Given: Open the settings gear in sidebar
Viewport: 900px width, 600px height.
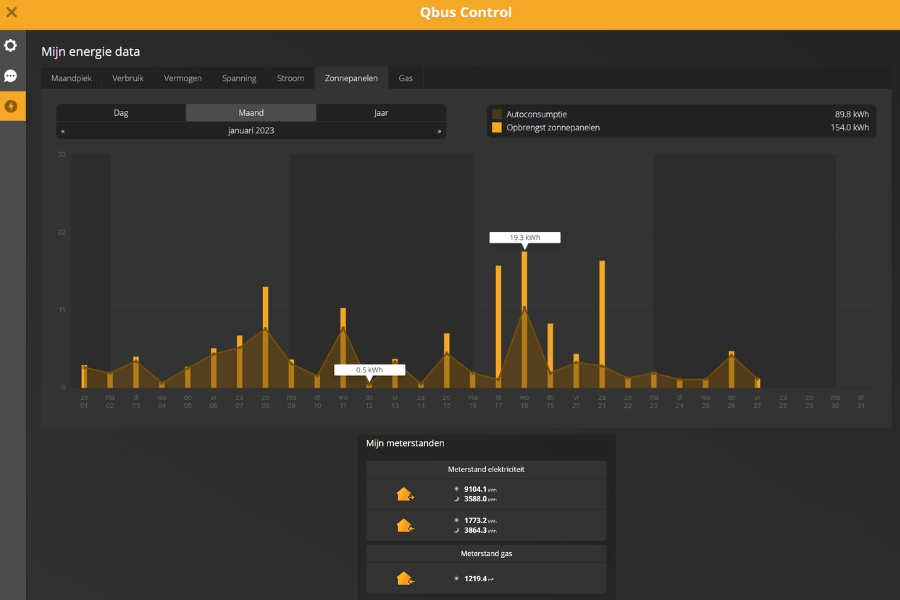Looking at the screenshot, I should pos(11,46).
